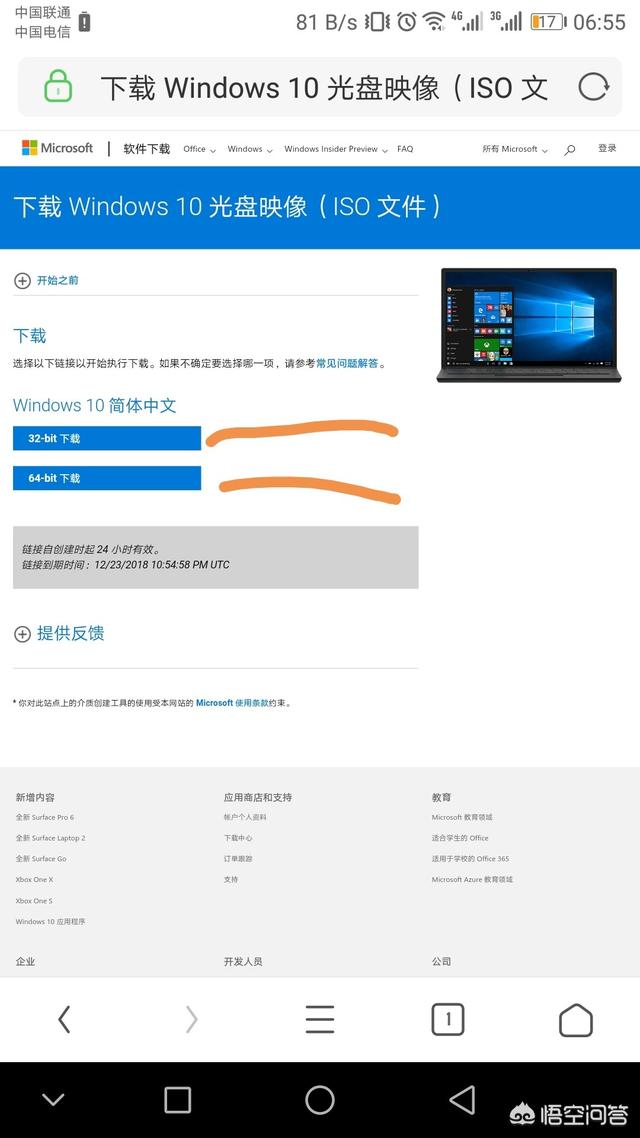Viewport: 640px width, 1138px height.
Task: Open Windows 10 应用程序 footer link
Action: (50, 922)
